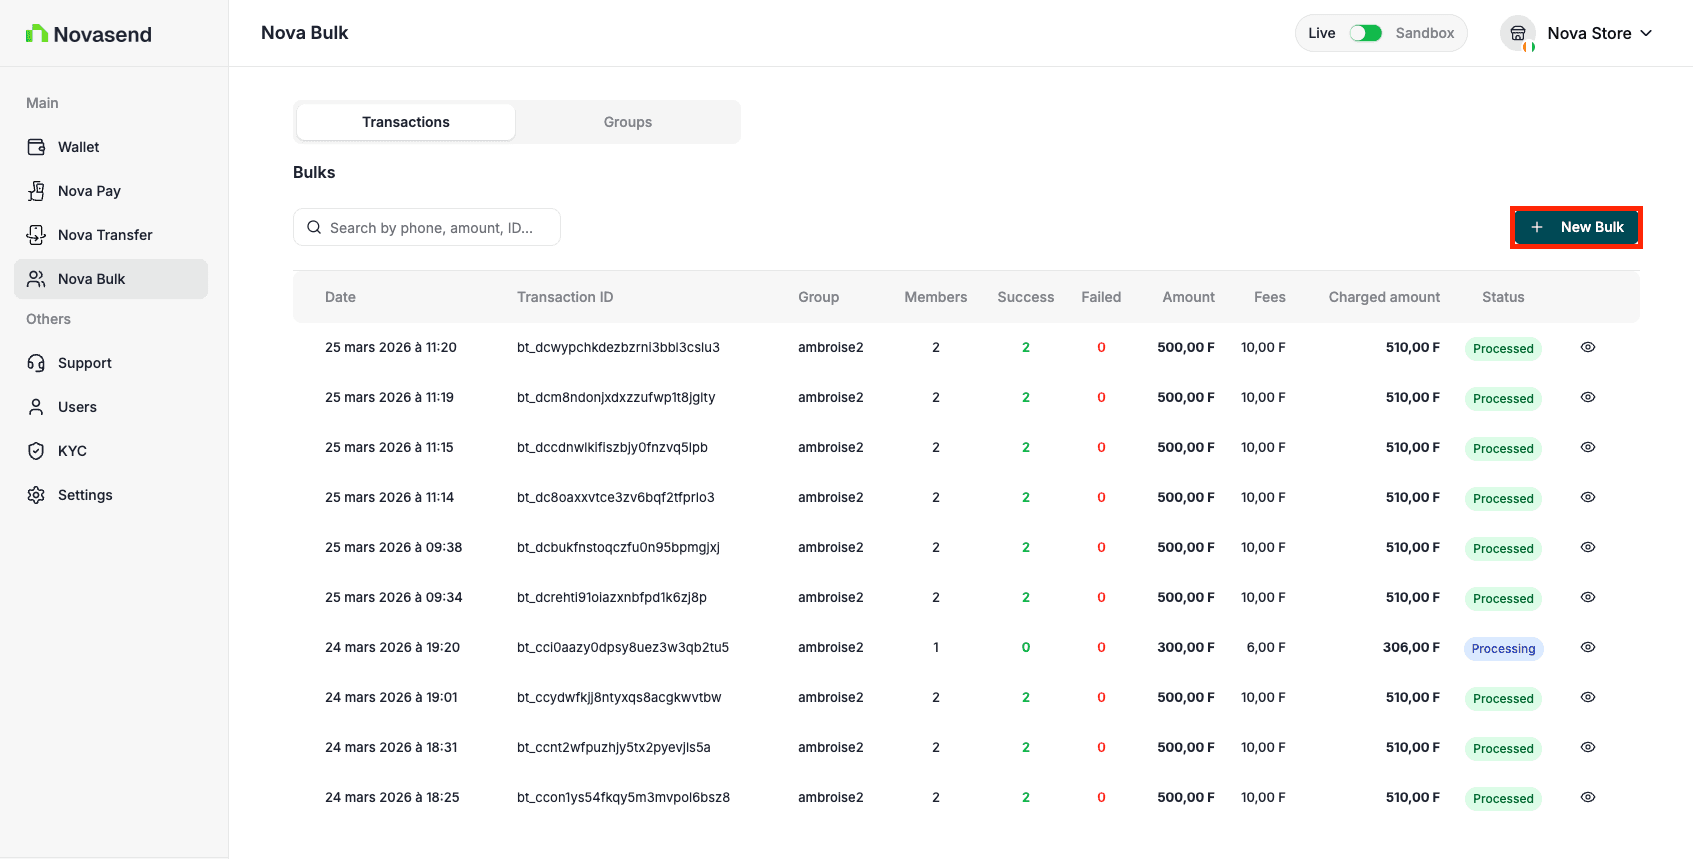The width and height of the screenshot is (1693, 859).
Task: Click the Nova Bulk people icon
Action: tap(36, 279)
